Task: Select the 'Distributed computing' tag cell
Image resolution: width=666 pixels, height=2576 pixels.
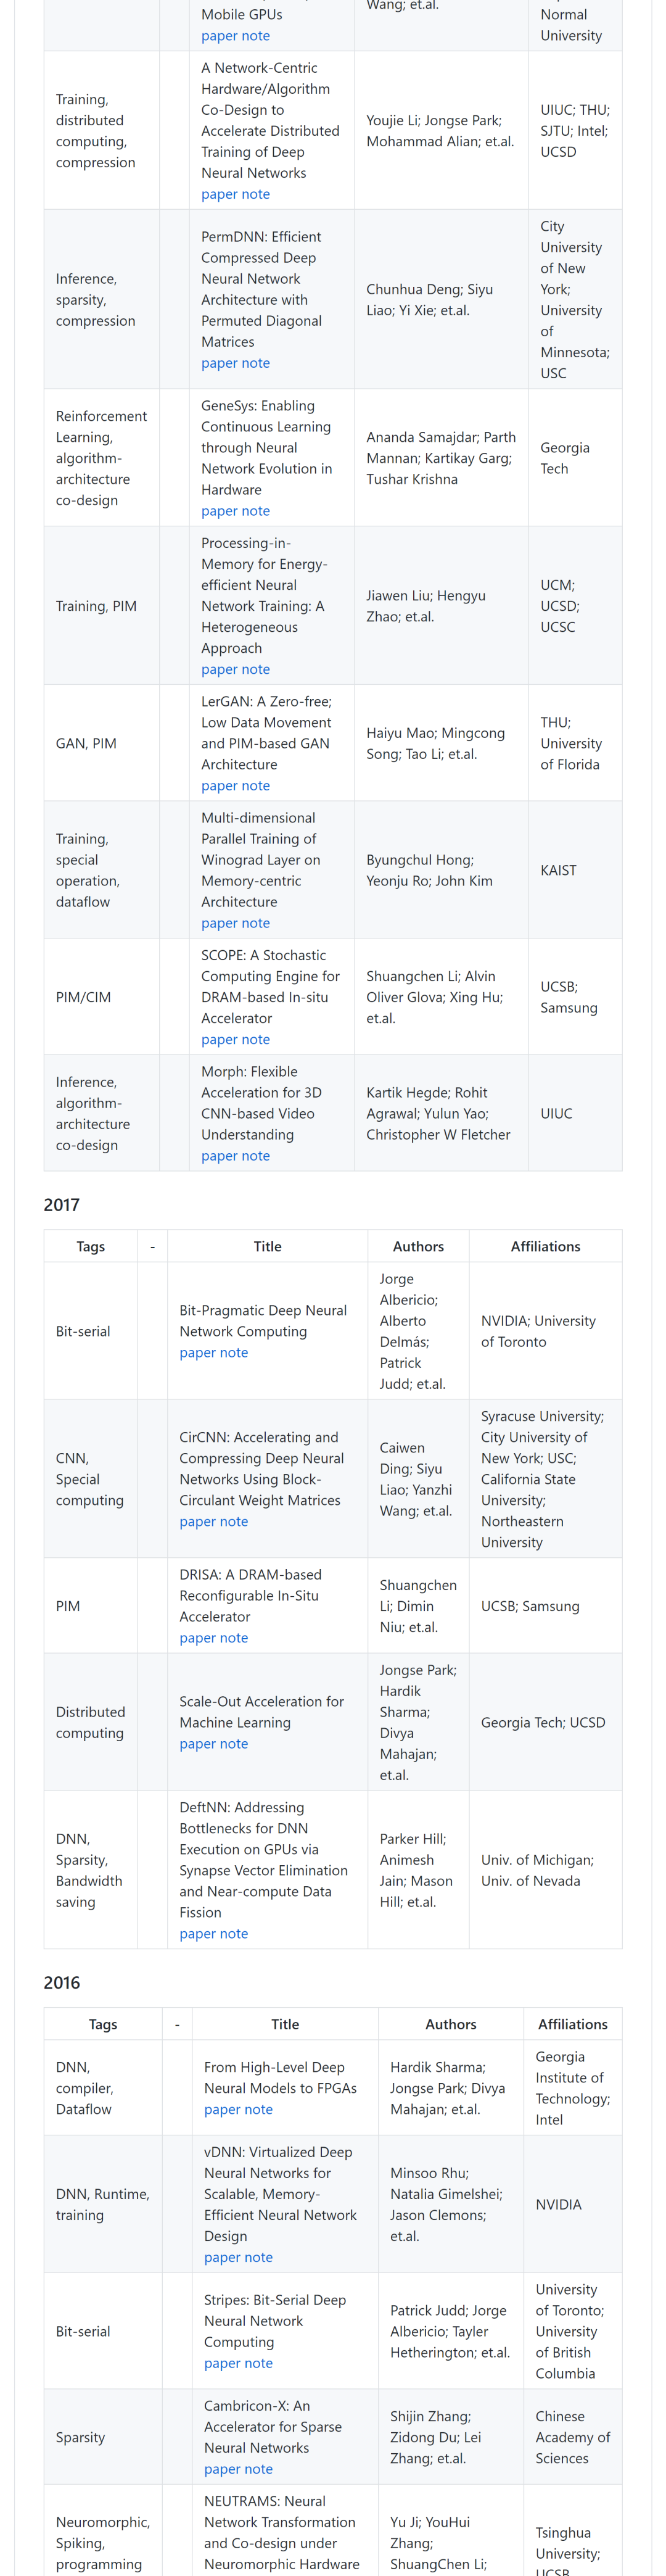Action: pos(91,1722)
